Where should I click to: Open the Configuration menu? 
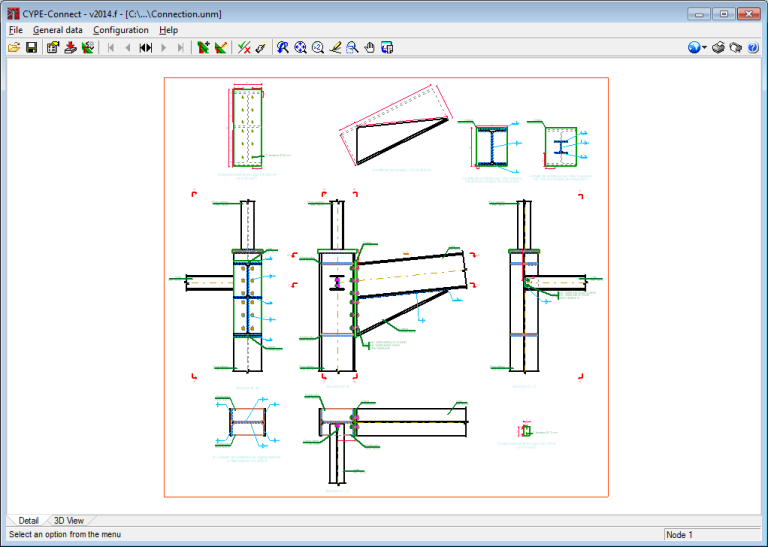[121, 30]
